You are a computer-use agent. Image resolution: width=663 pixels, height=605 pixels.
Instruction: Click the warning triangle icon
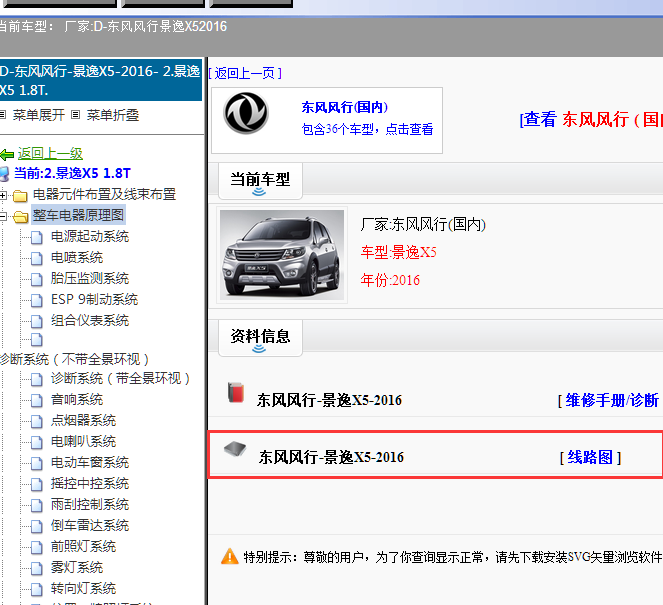point(230,556)
